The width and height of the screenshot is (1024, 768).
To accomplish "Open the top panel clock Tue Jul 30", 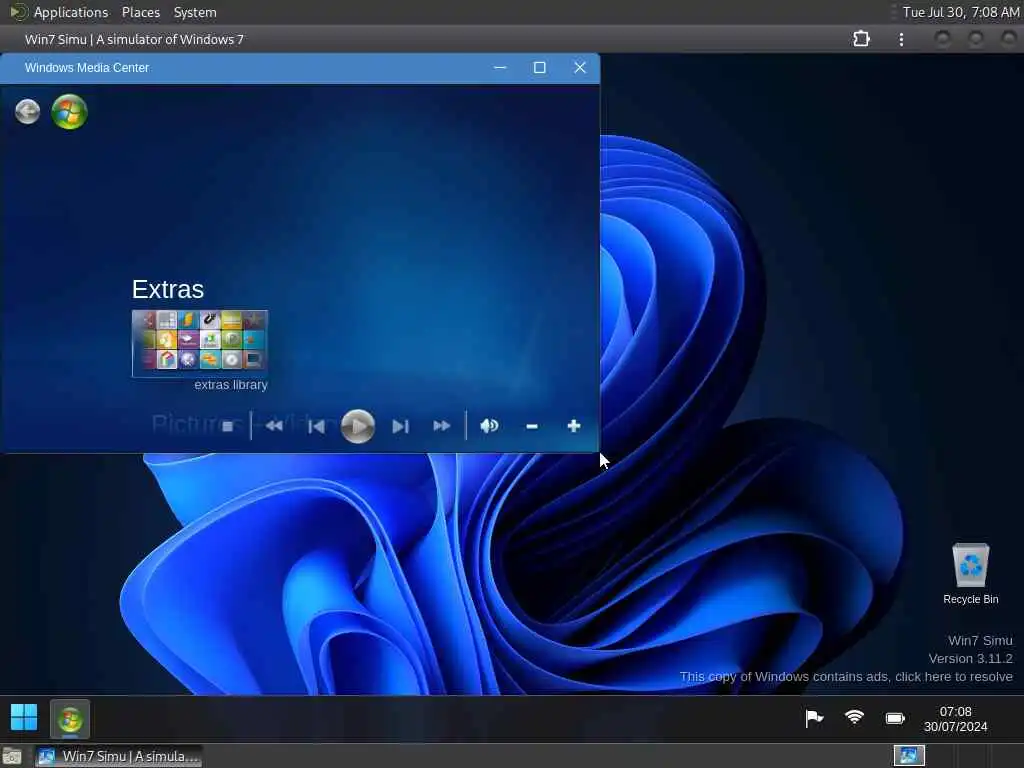I will 961,12.
